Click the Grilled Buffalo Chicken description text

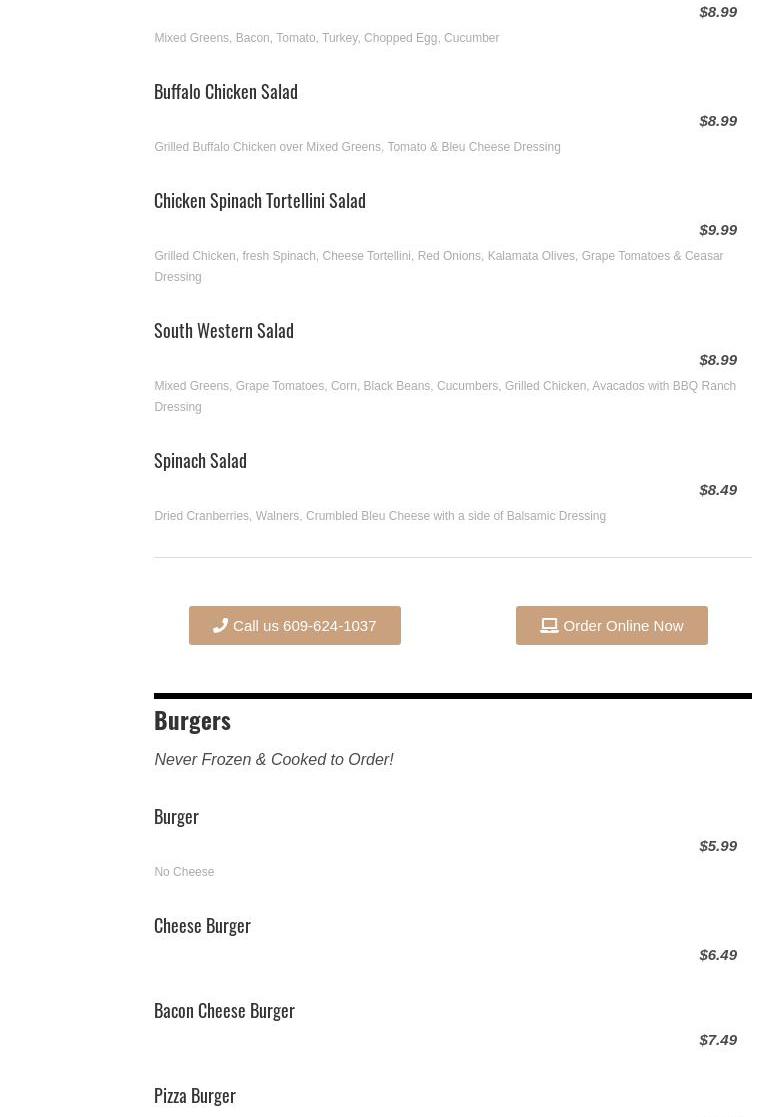click(x=357, y=147)
